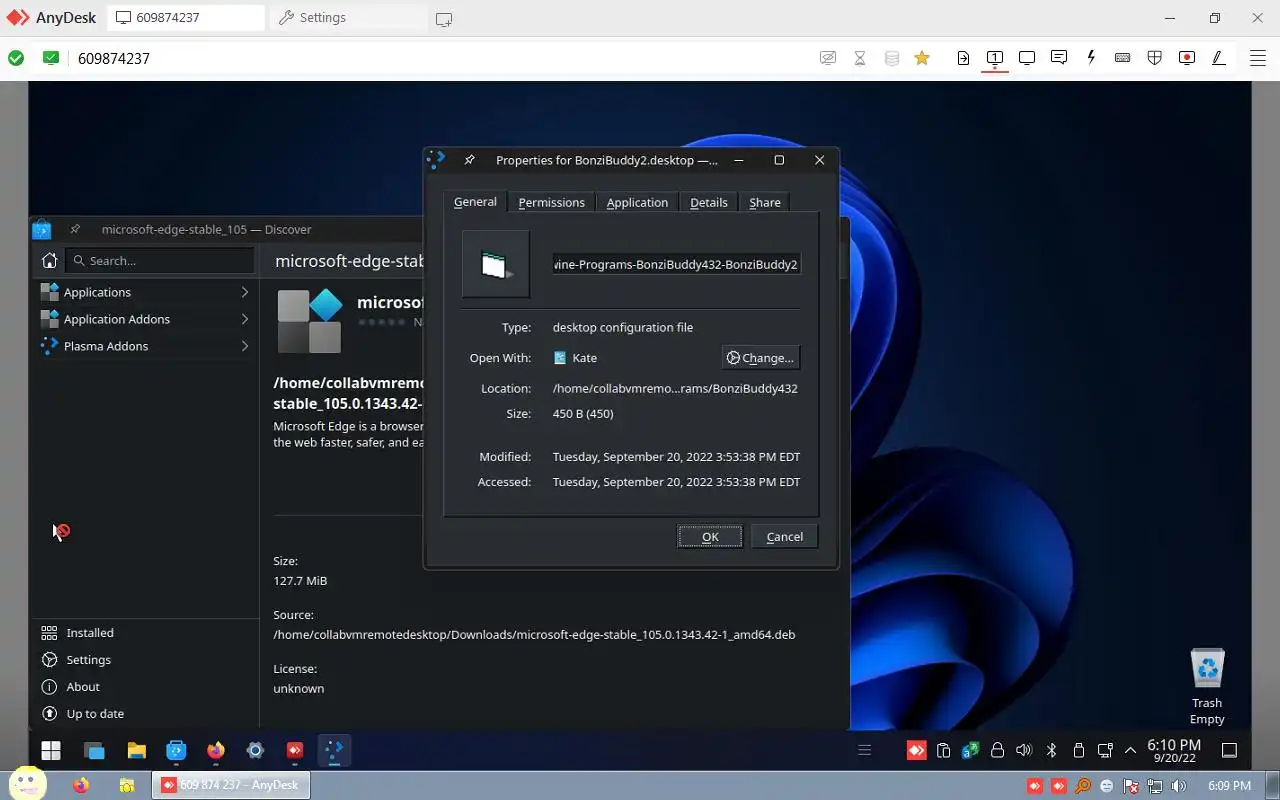Open the magnifier tray icon on local taskbar

coord(1083,786)
